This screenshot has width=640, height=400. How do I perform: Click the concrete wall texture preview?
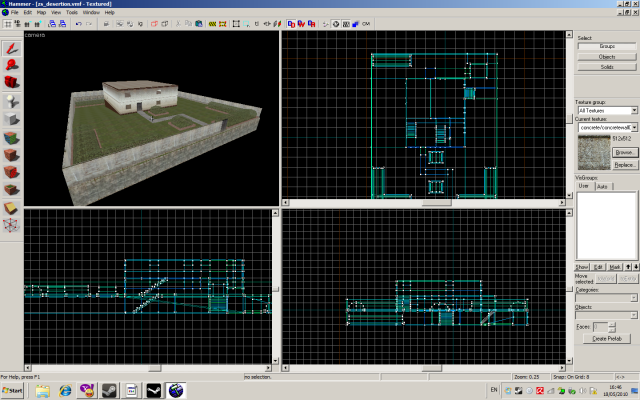[x=593, y=153]
